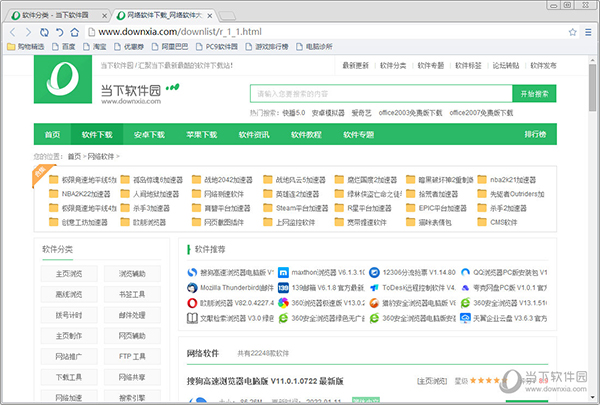Open the 杀手3加速器 folder link

(x=151, y=208)
